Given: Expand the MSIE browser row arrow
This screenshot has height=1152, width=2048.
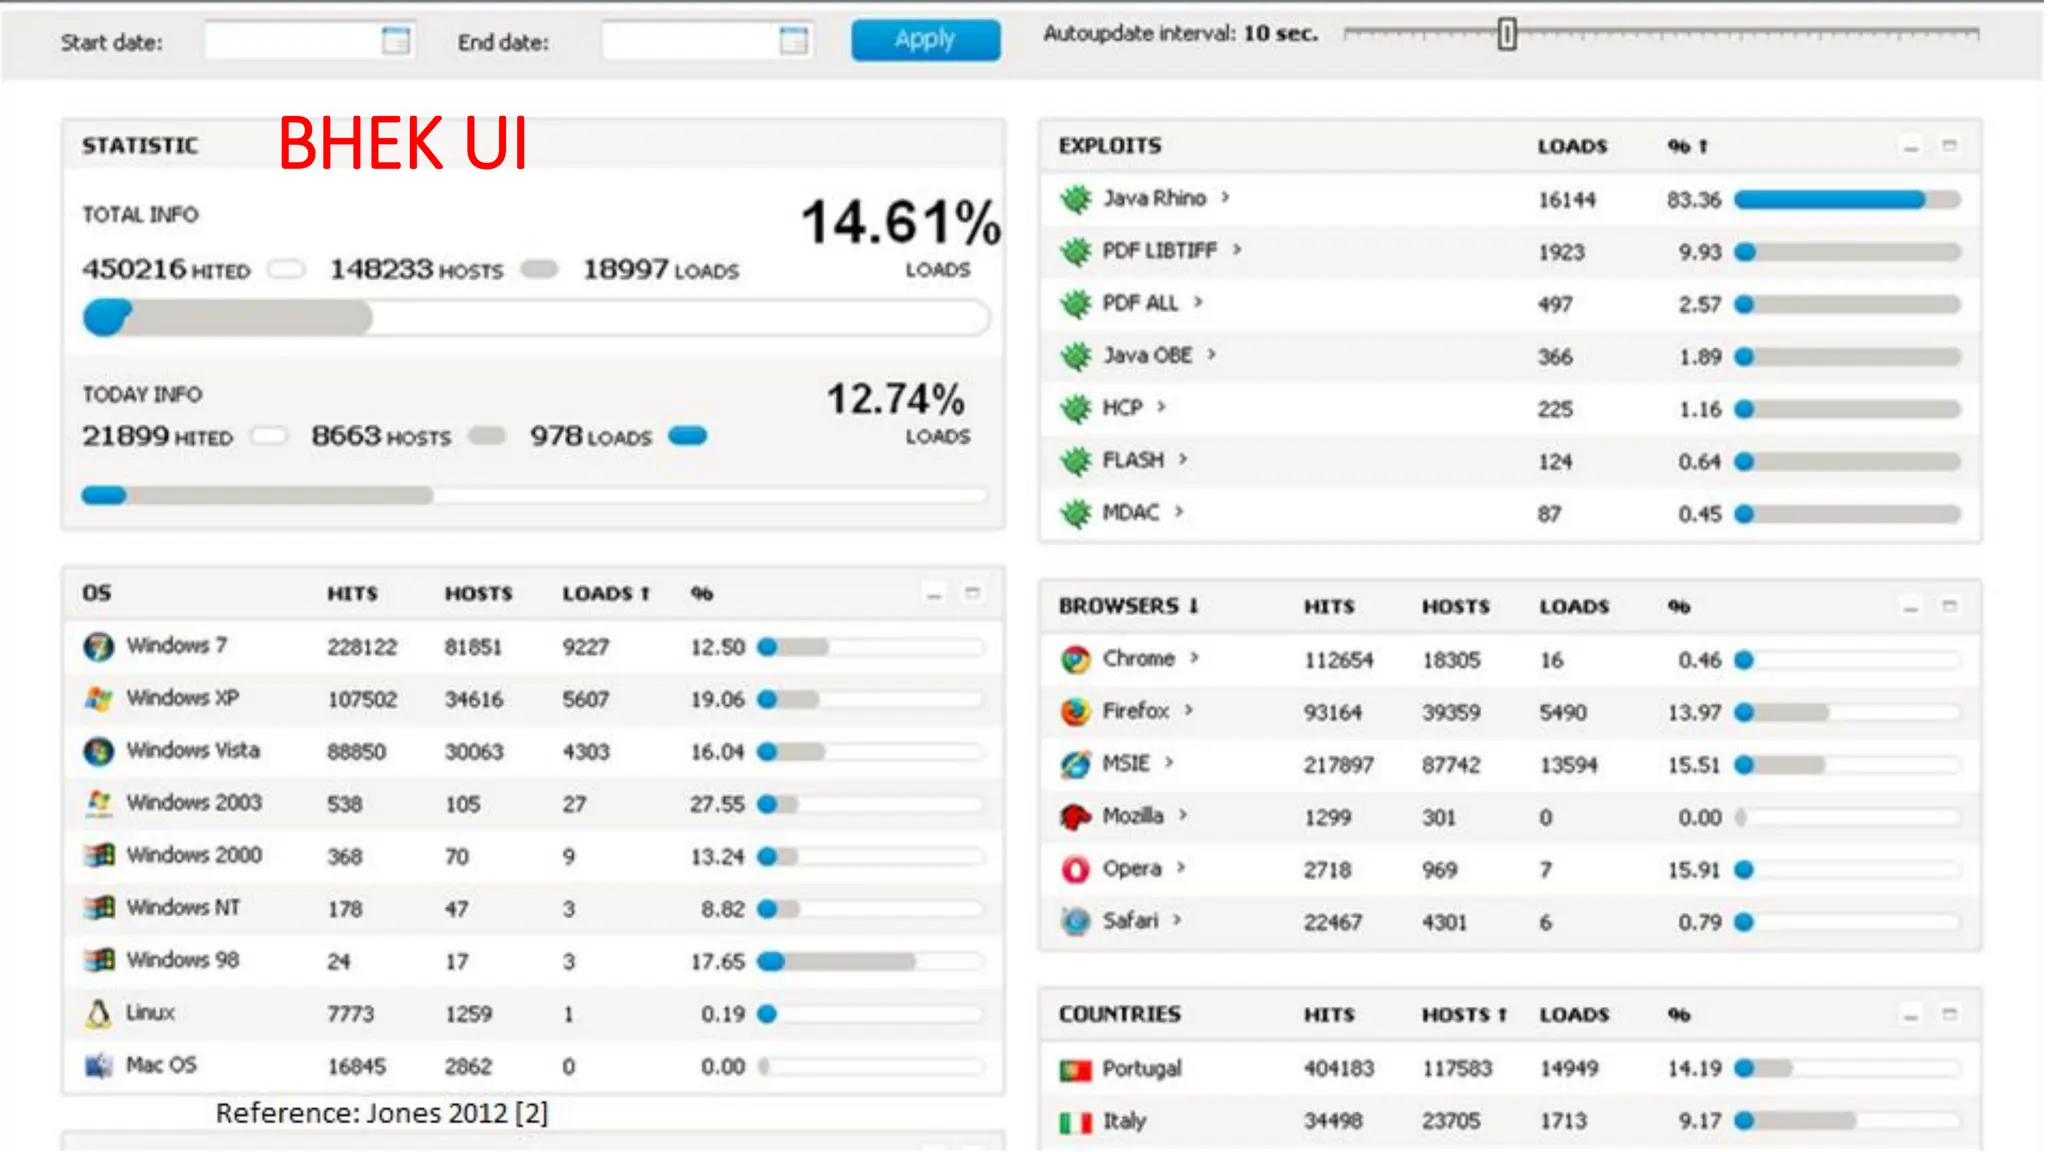Looking at the screenshot, I should coord(1169,763).
